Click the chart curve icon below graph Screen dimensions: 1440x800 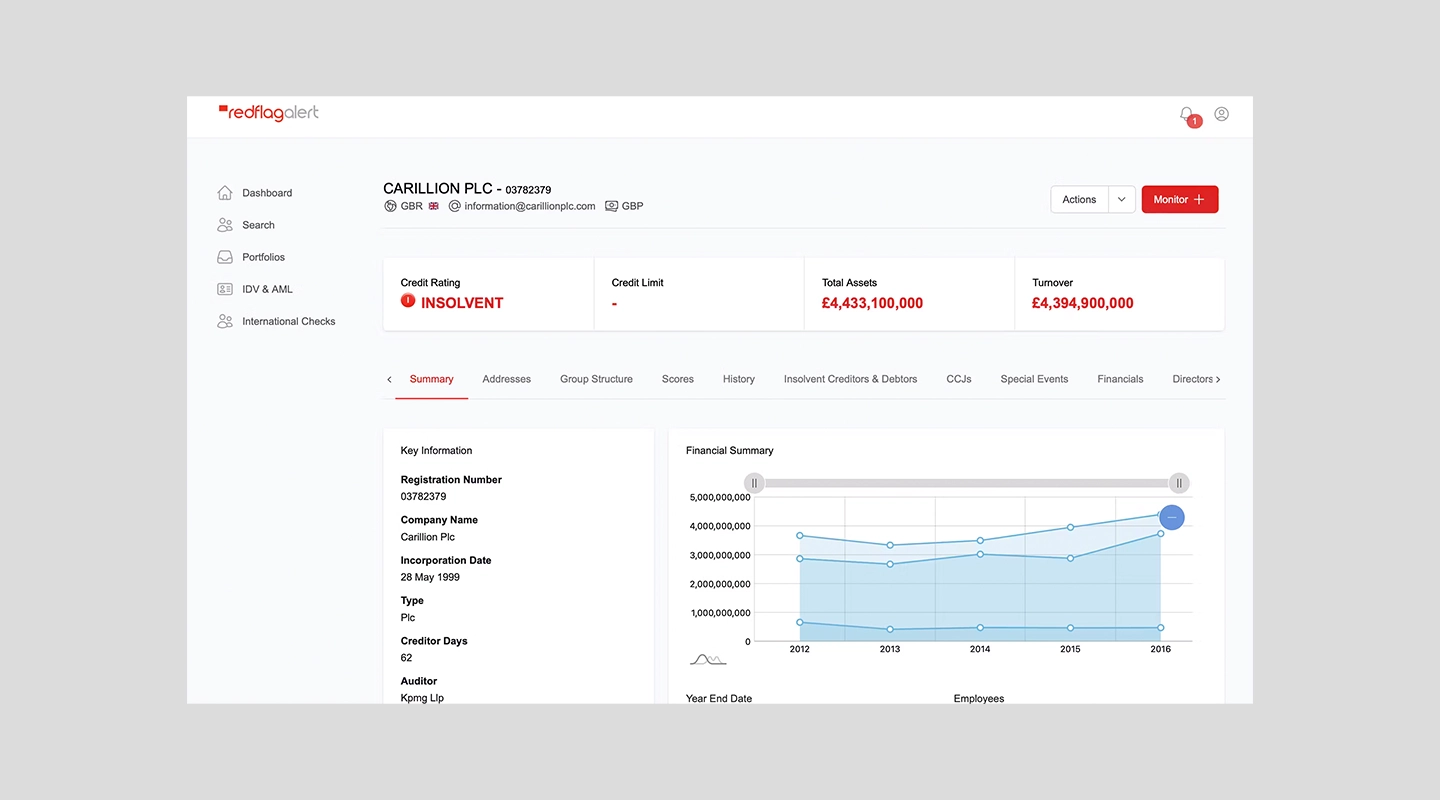pyautogui.click(x=708, y=659)
